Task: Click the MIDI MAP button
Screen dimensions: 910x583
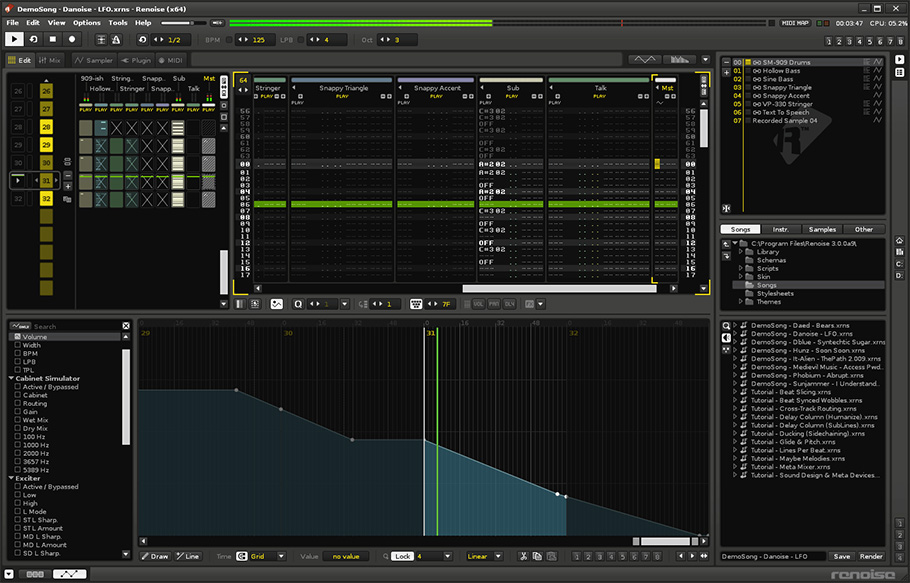Action: (796, 22)
